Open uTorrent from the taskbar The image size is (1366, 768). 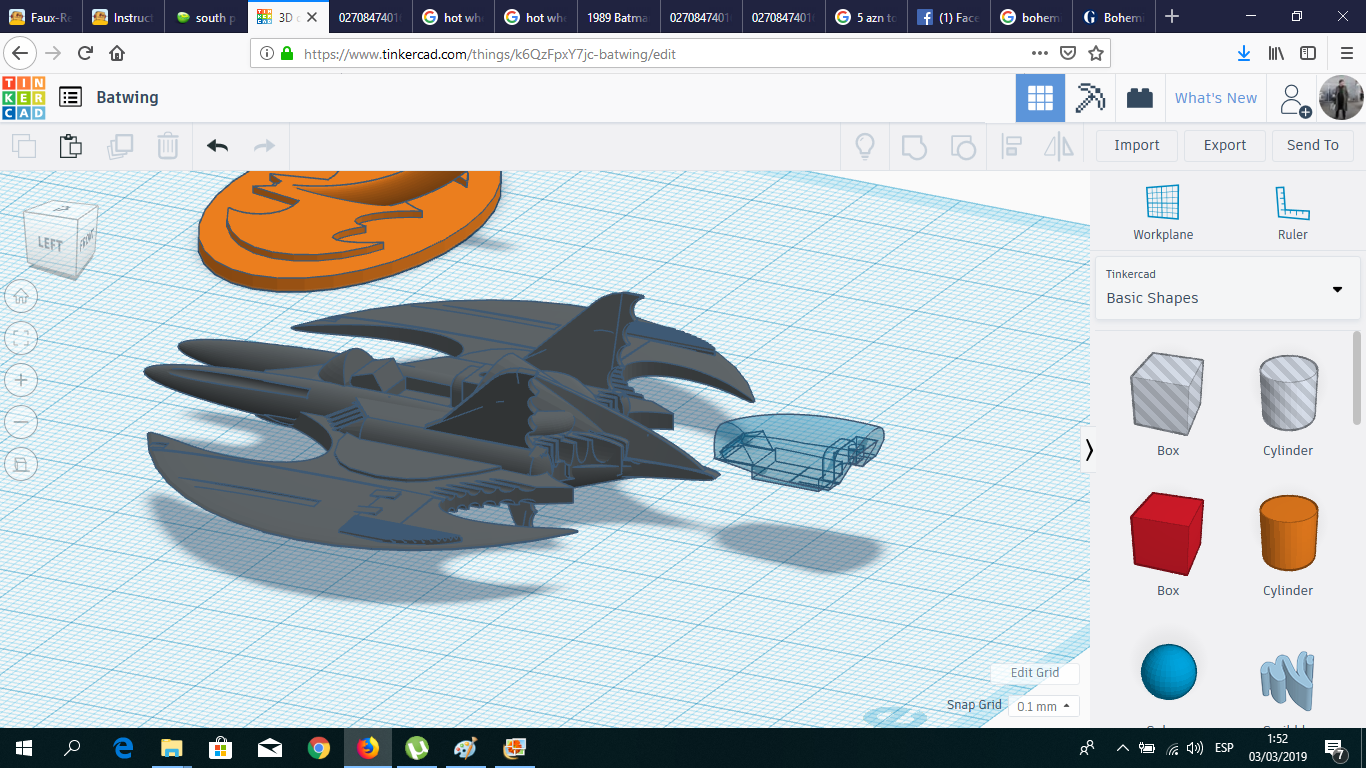[x=417, y=748]
